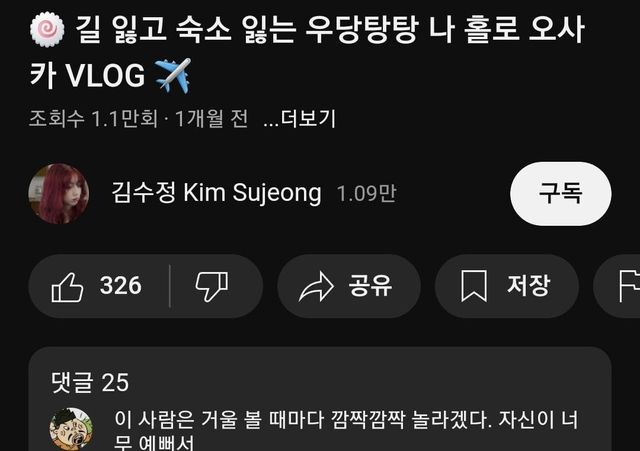Tap the 공유 share label
Screen dimensions: 640x451
(370, 285)
